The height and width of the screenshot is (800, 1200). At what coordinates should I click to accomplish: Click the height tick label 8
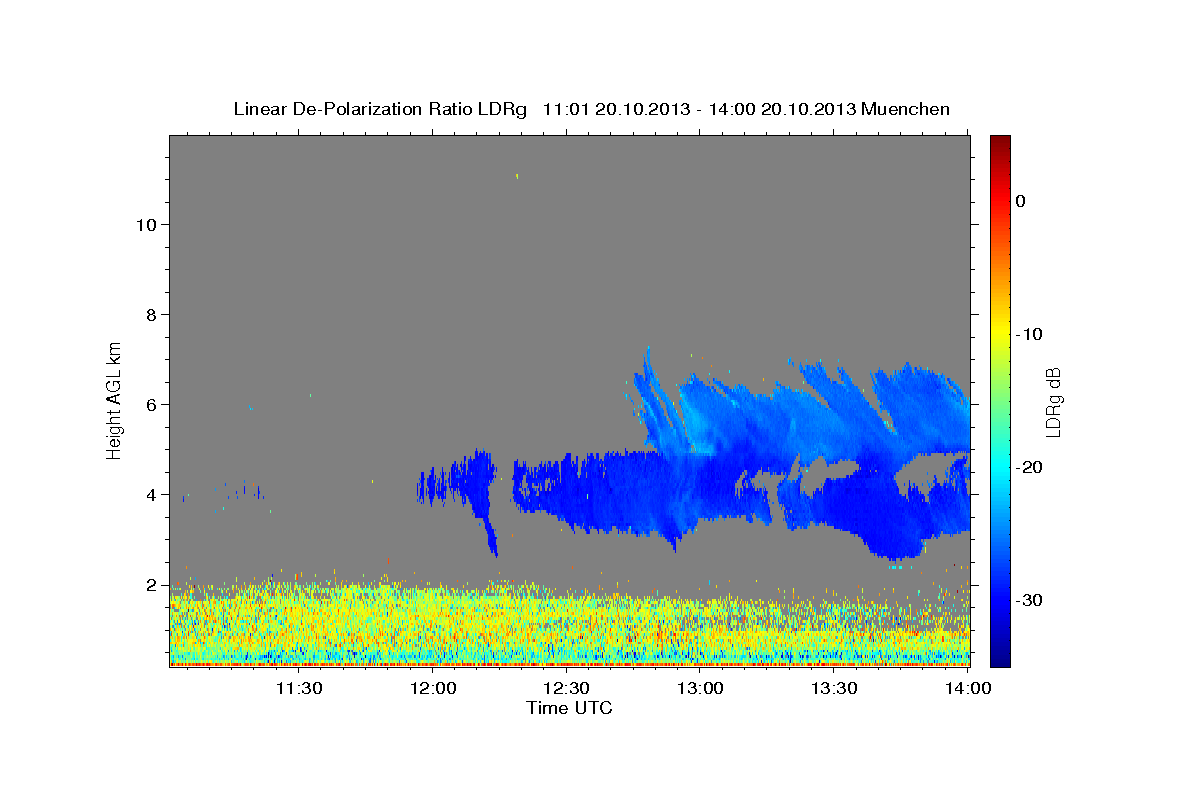coord(150,314)
